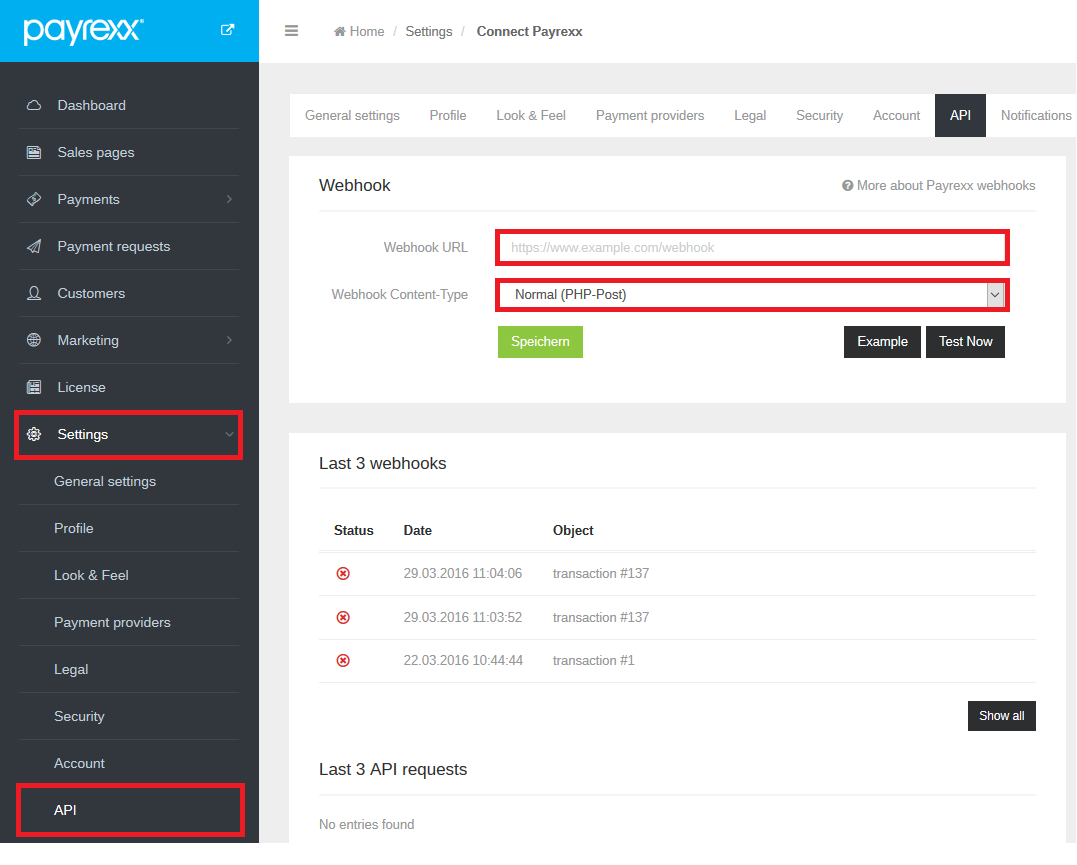The image size is (1077, 865).
Task: Click the failed status icon for 22.03.2016 webhook
Action: (x=343, y=661)
